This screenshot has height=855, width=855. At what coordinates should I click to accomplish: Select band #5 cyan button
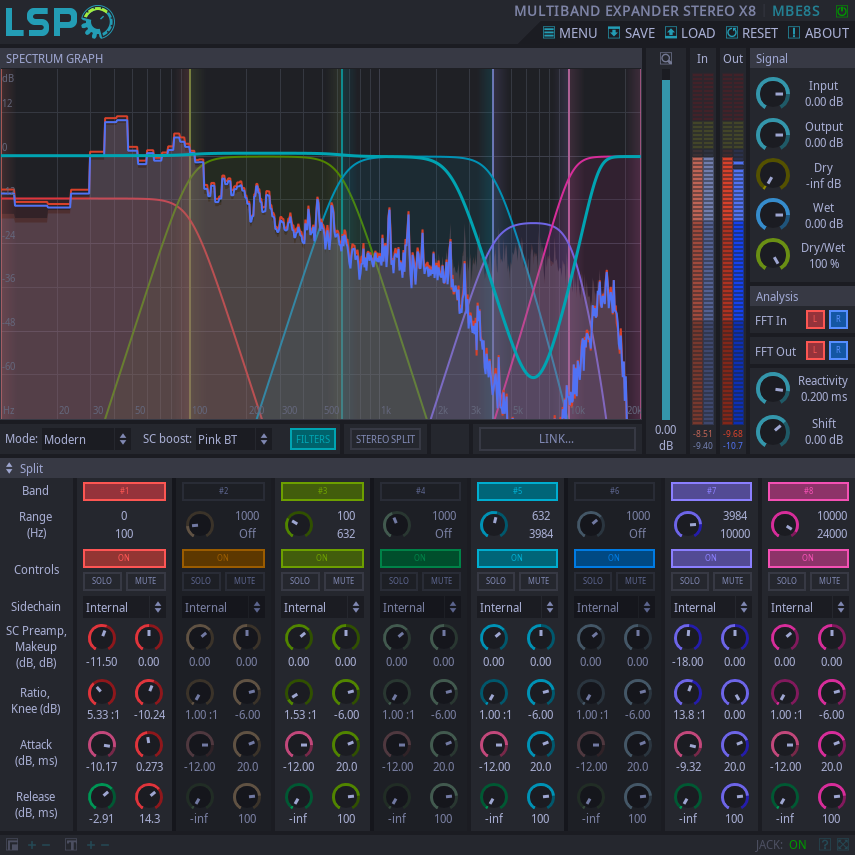pos(517,491)
